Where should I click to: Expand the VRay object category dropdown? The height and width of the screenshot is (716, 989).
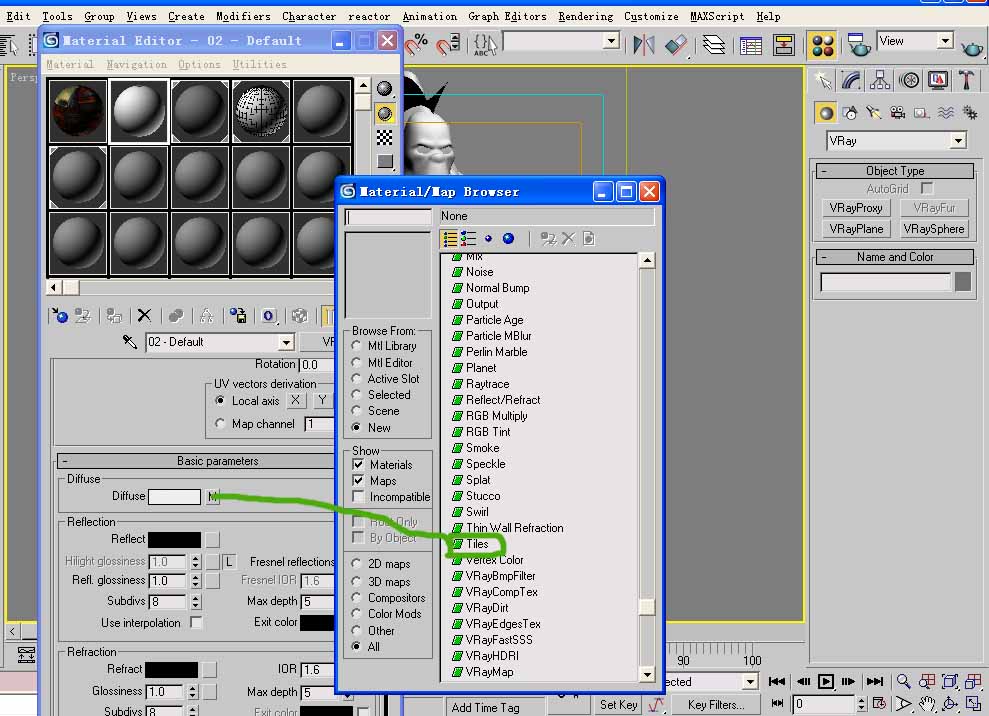tap(958, 141)
